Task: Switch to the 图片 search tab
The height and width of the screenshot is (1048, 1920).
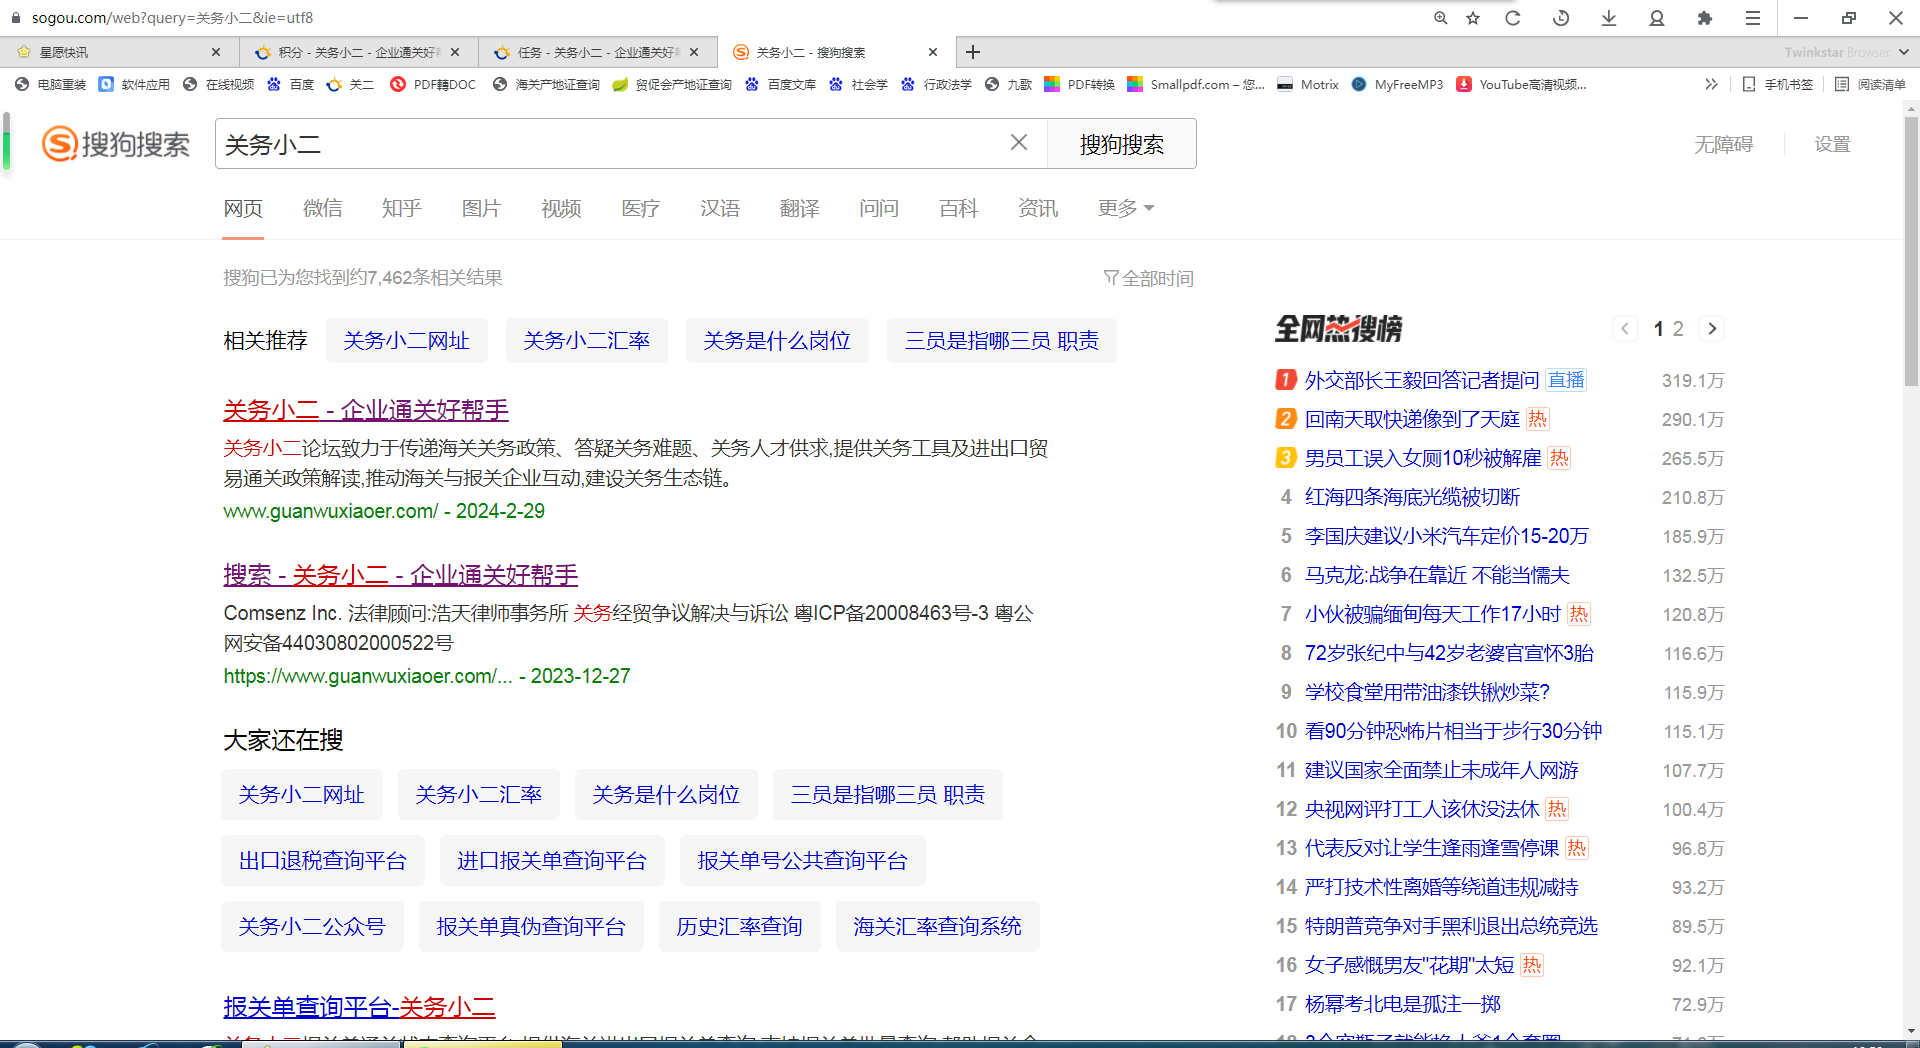Action: tap(481, 208)
